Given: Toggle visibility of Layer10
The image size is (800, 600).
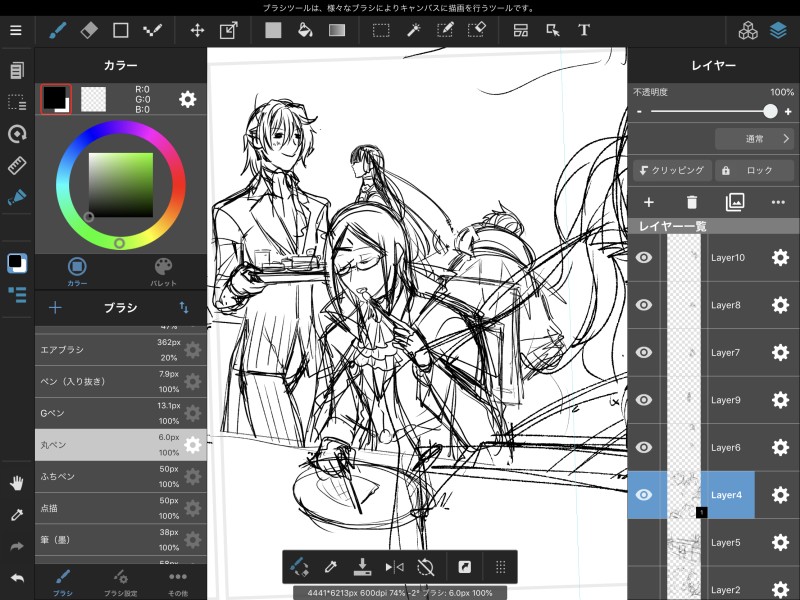Looking at the screenshot, I should coord(644,258).
